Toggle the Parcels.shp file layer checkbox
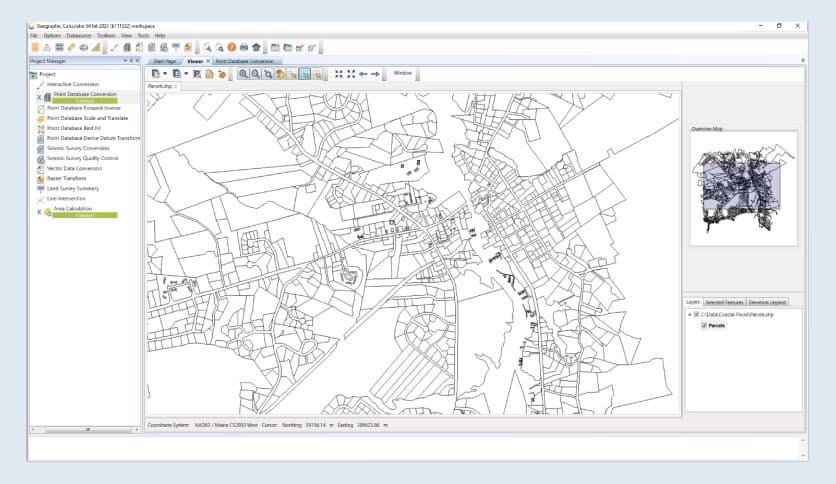The height and width of the screenshot is (484, 836). [696, 314]
